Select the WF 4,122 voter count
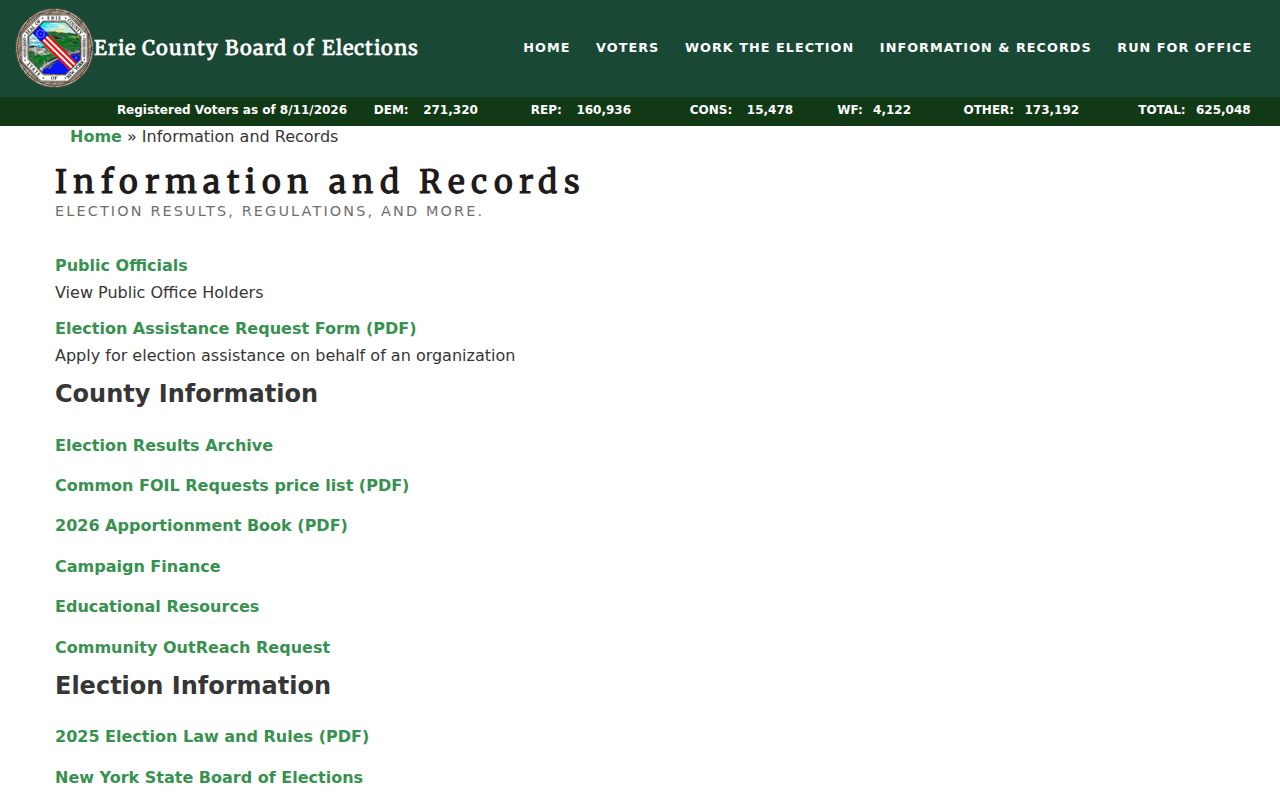1280x800 pixels. (874, 110)
